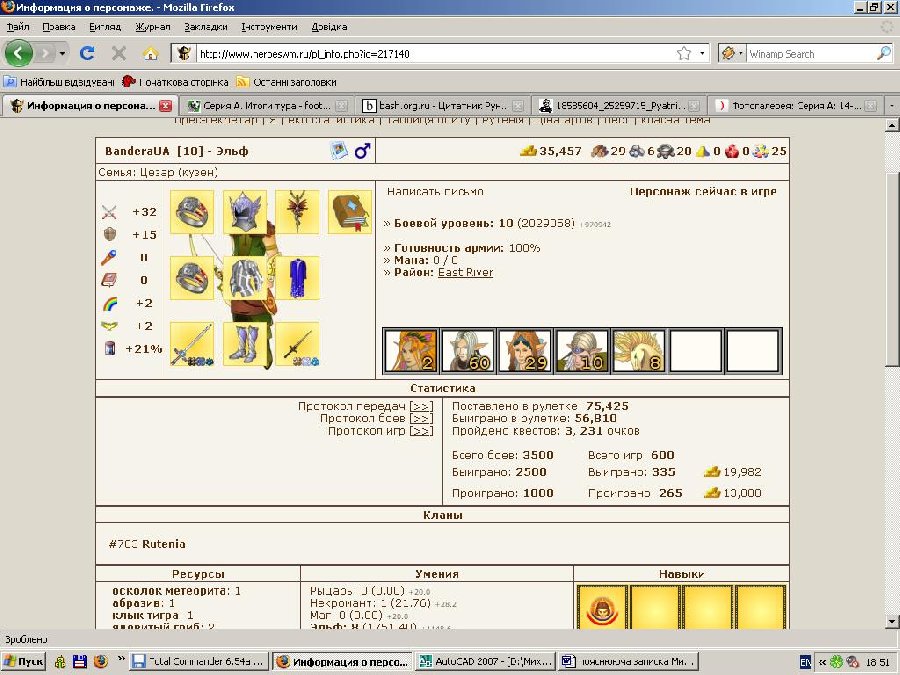Viewport: 900px width, 675px height.
Task: Switch to the Серия А. Итоги тура tab
Action: pos(266,106)
